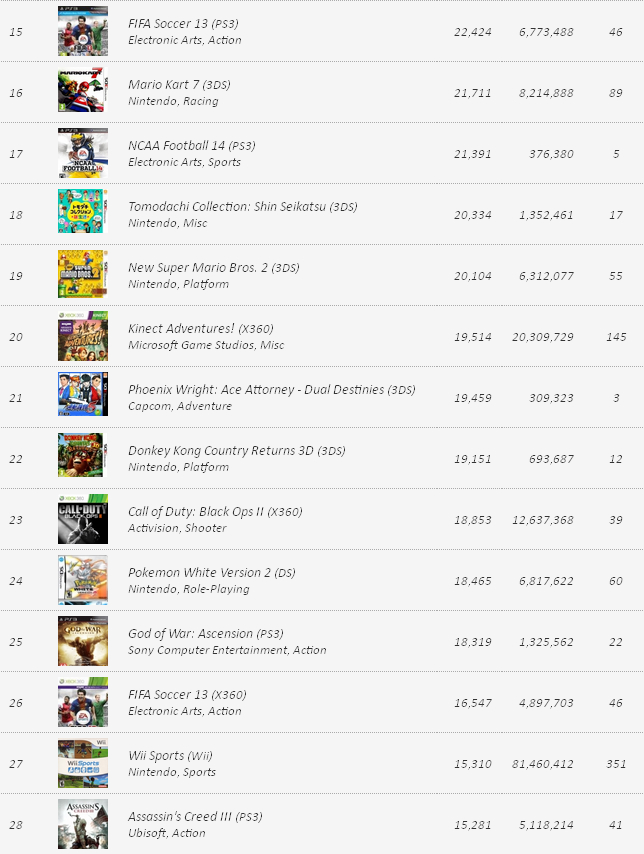644x854 pixels.
Task: Click the Phoenix Wright Dual Destinies cover
Action: 82,395
